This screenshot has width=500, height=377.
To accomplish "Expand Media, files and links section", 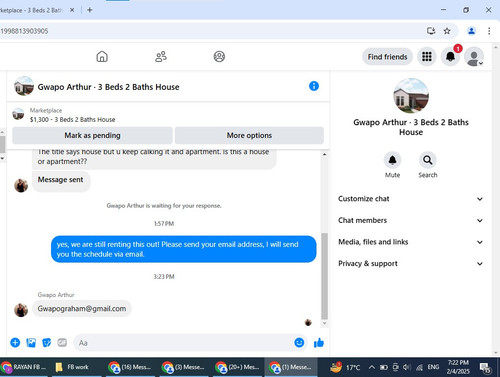I will click(411, 242).
